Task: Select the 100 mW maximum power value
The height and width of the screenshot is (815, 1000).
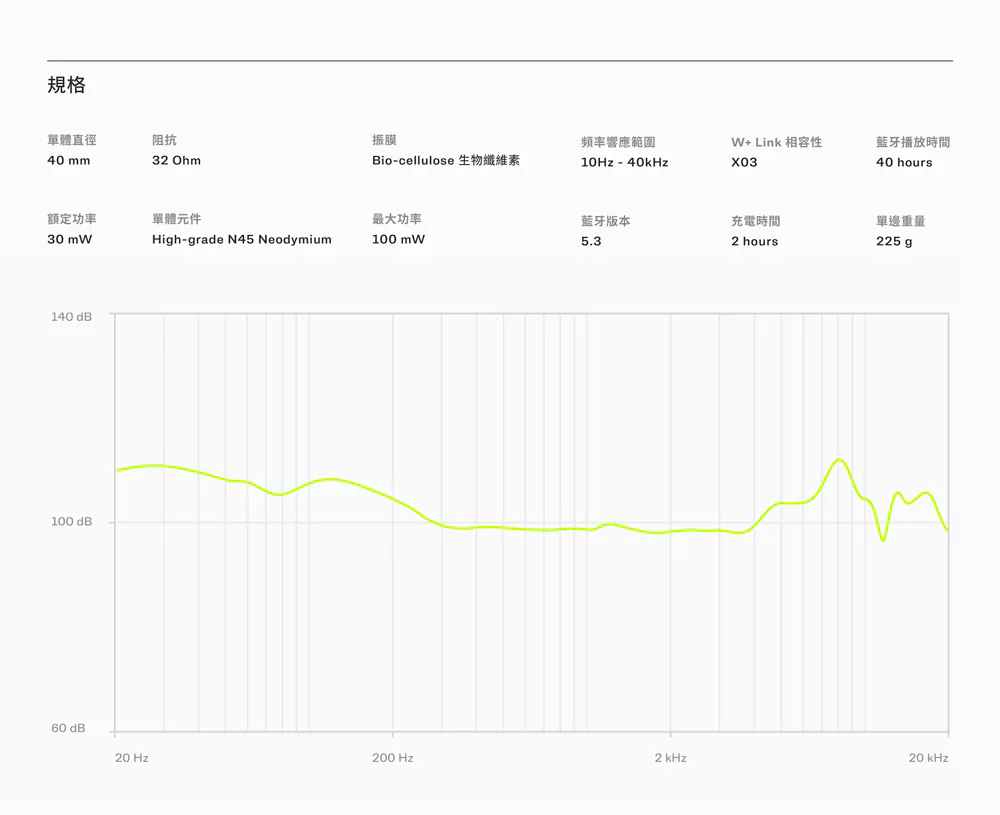Action: point(398,240)
